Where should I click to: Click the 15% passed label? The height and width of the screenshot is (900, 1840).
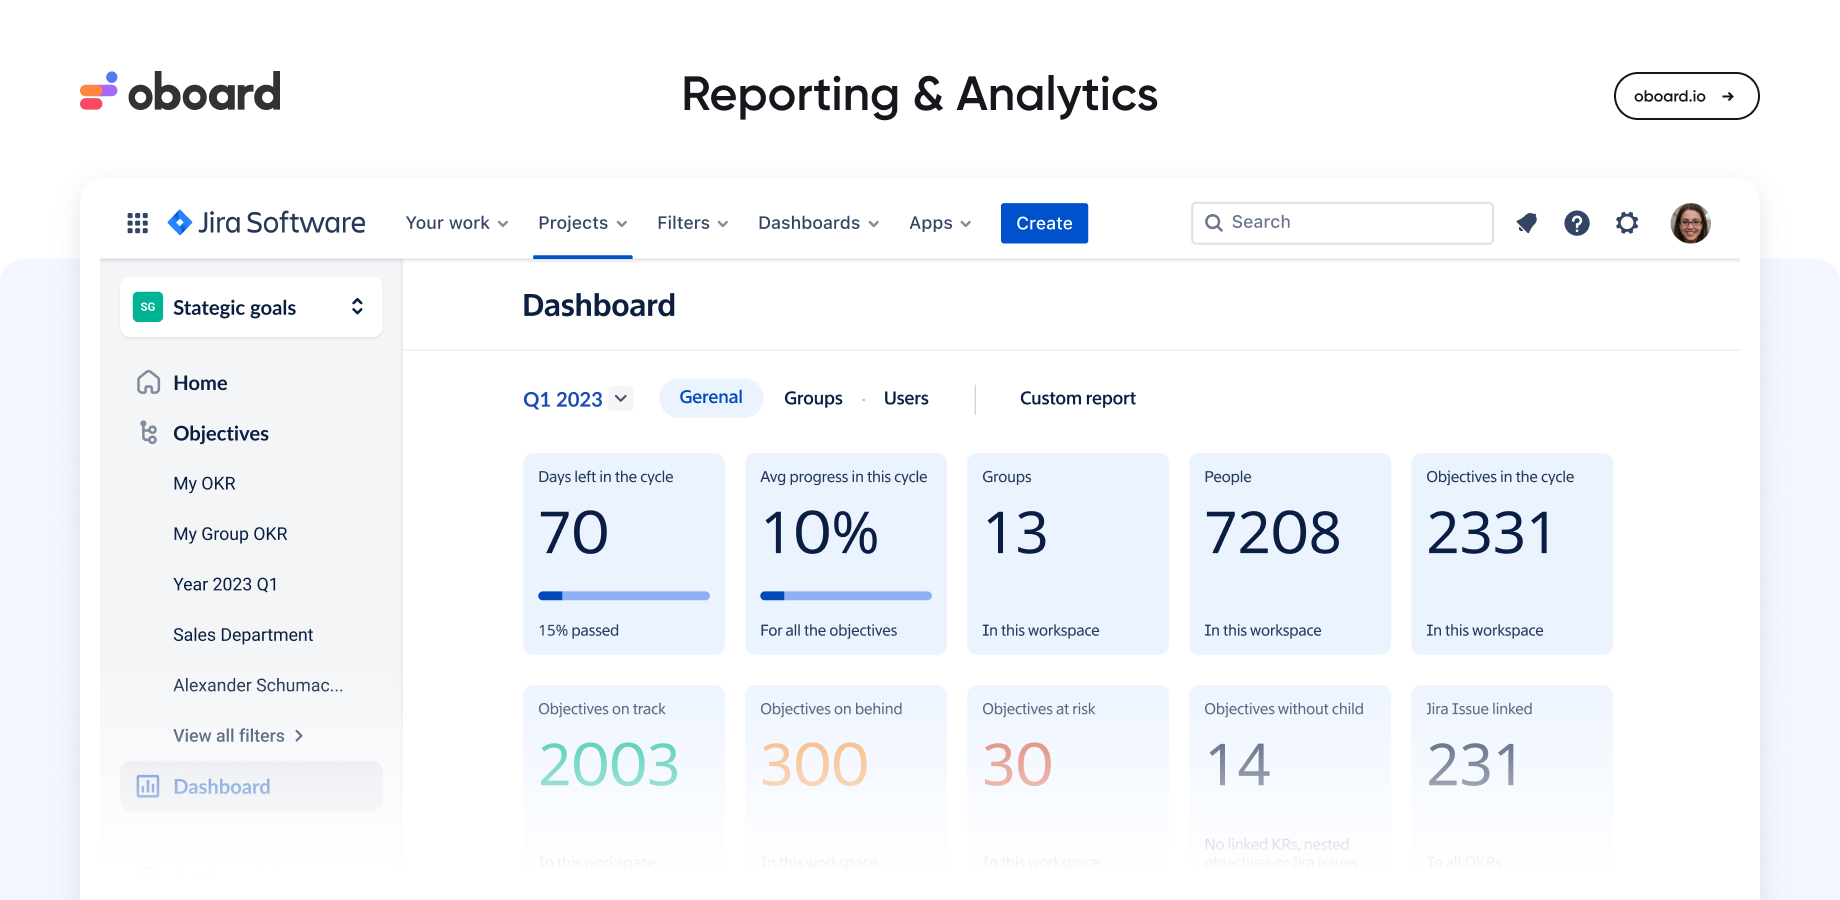coord(578,630)
